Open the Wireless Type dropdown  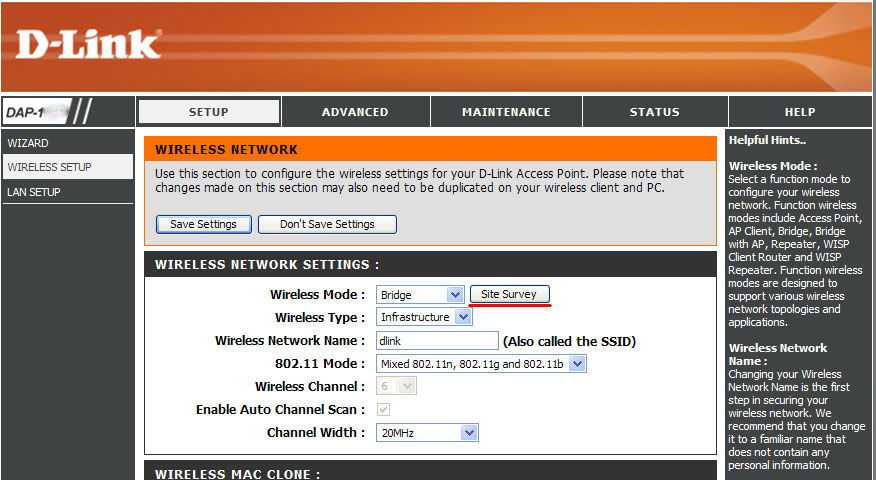point(424,317)
